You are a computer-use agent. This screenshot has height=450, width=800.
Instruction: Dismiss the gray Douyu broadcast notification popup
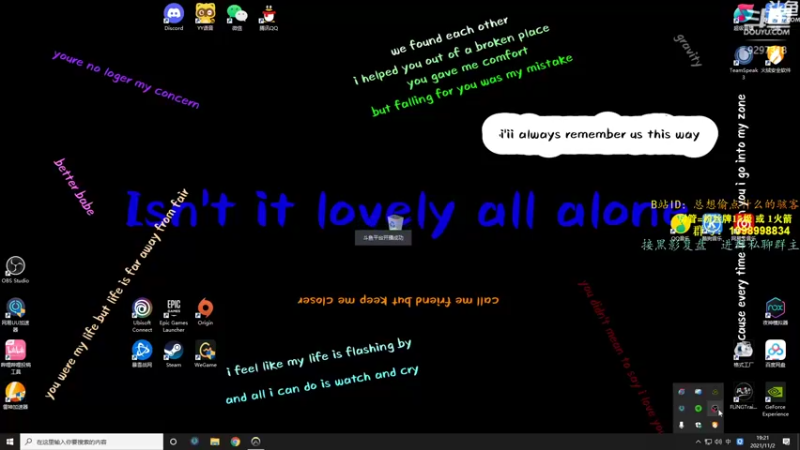pyautogui.click(x=383, y=238)
